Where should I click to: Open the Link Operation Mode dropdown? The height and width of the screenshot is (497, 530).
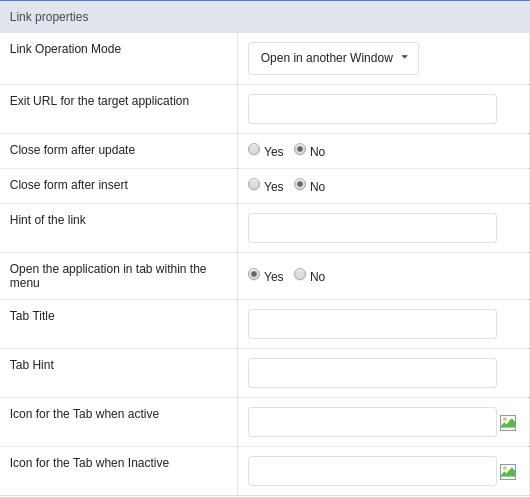click(x=333, y=58)
